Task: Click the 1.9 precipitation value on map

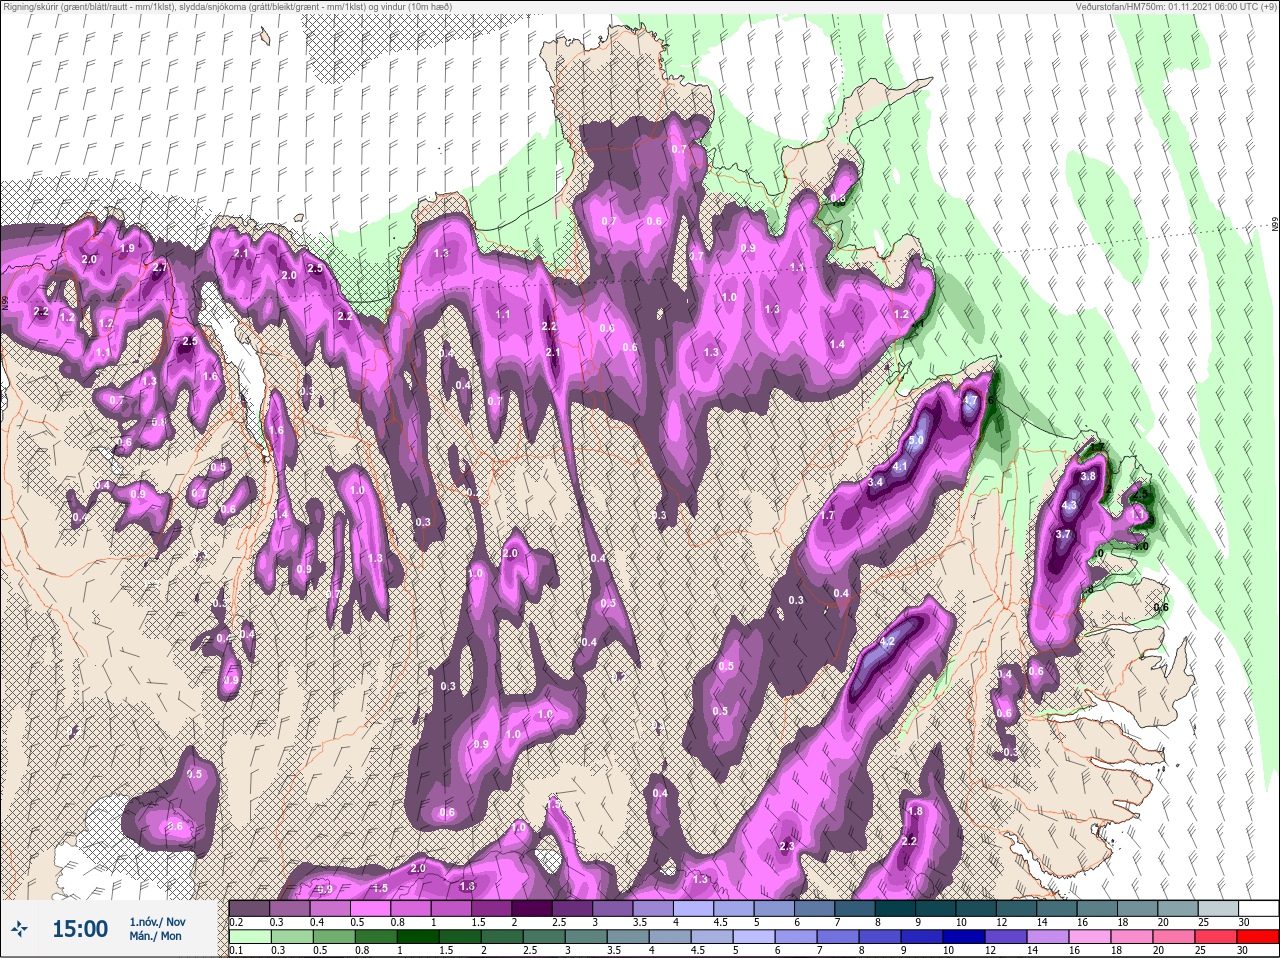Action: click(127, 248)
